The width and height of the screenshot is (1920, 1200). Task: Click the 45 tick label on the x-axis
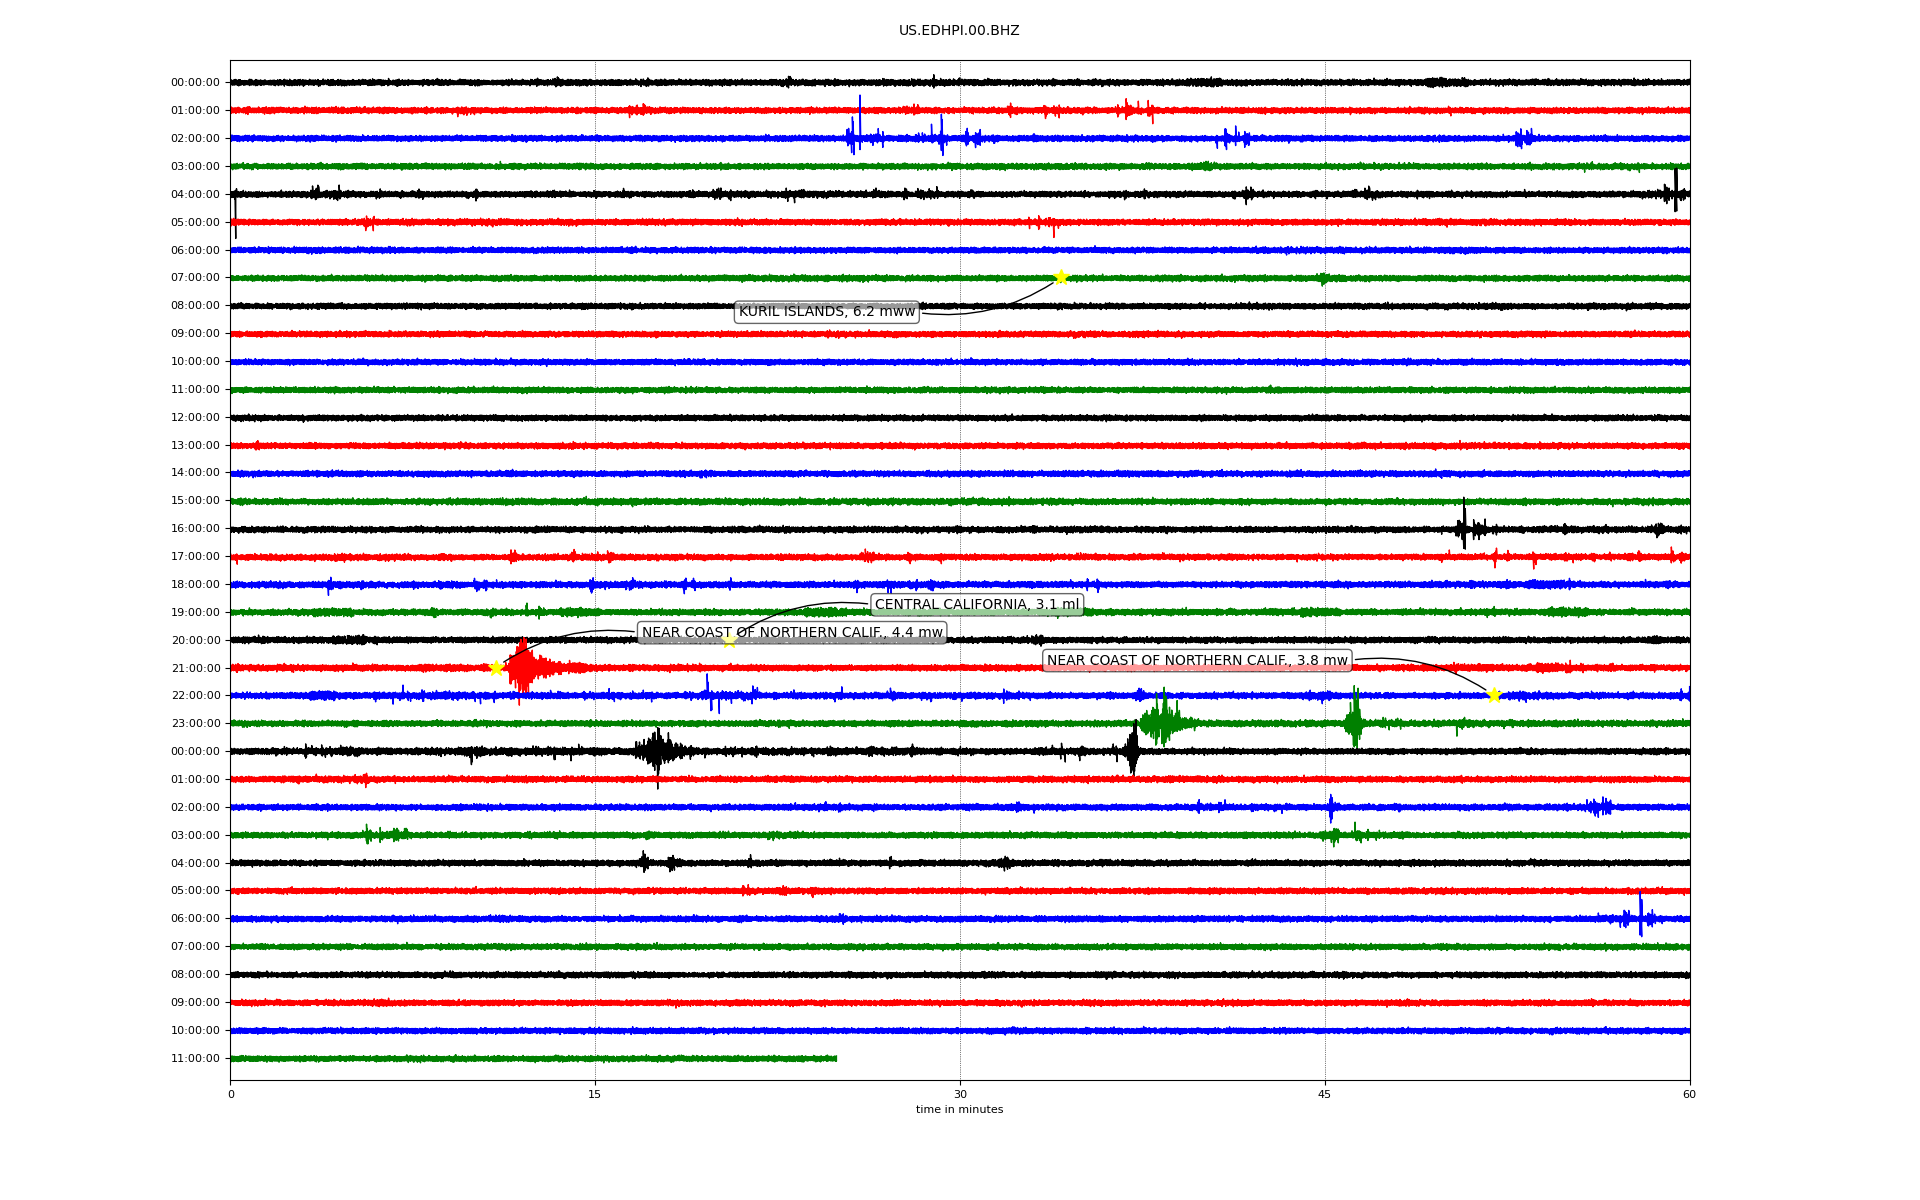pyautogui.click(x=1325, y=1094)
